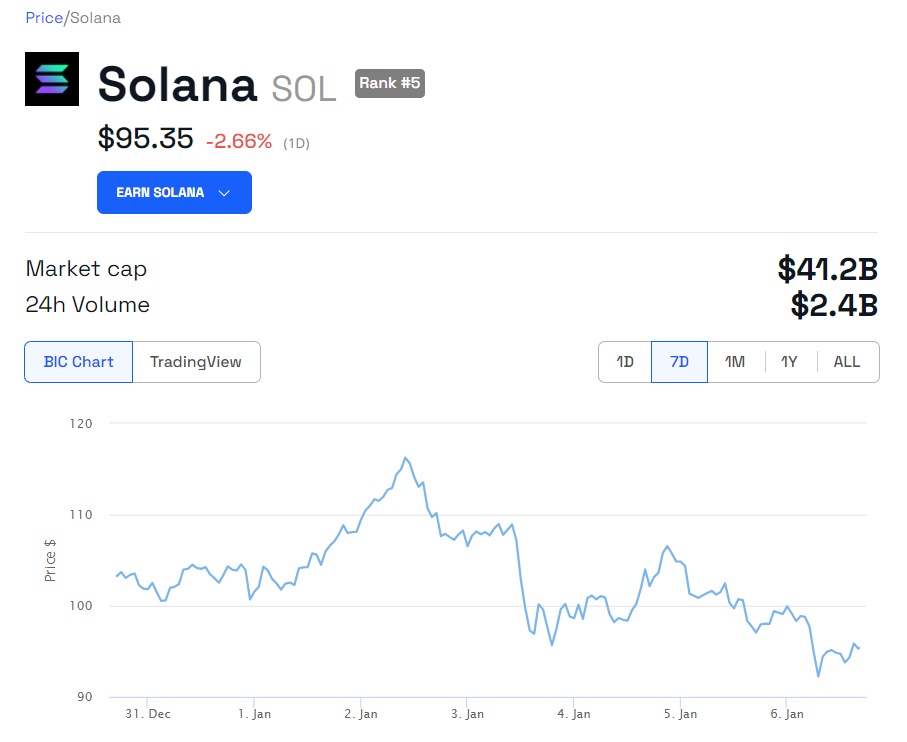Click the Rank #5 badge
The width and height of the screenshot is (907, 742).
(390, 83)
